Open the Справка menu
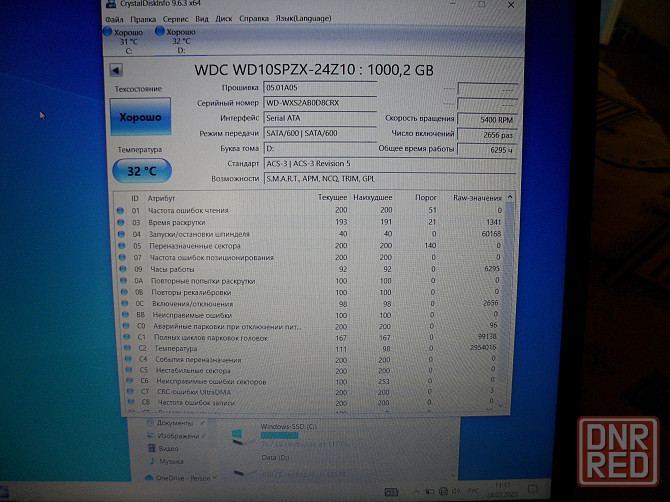Viewport: 670px width, 502px height. (x=254, y=19)
